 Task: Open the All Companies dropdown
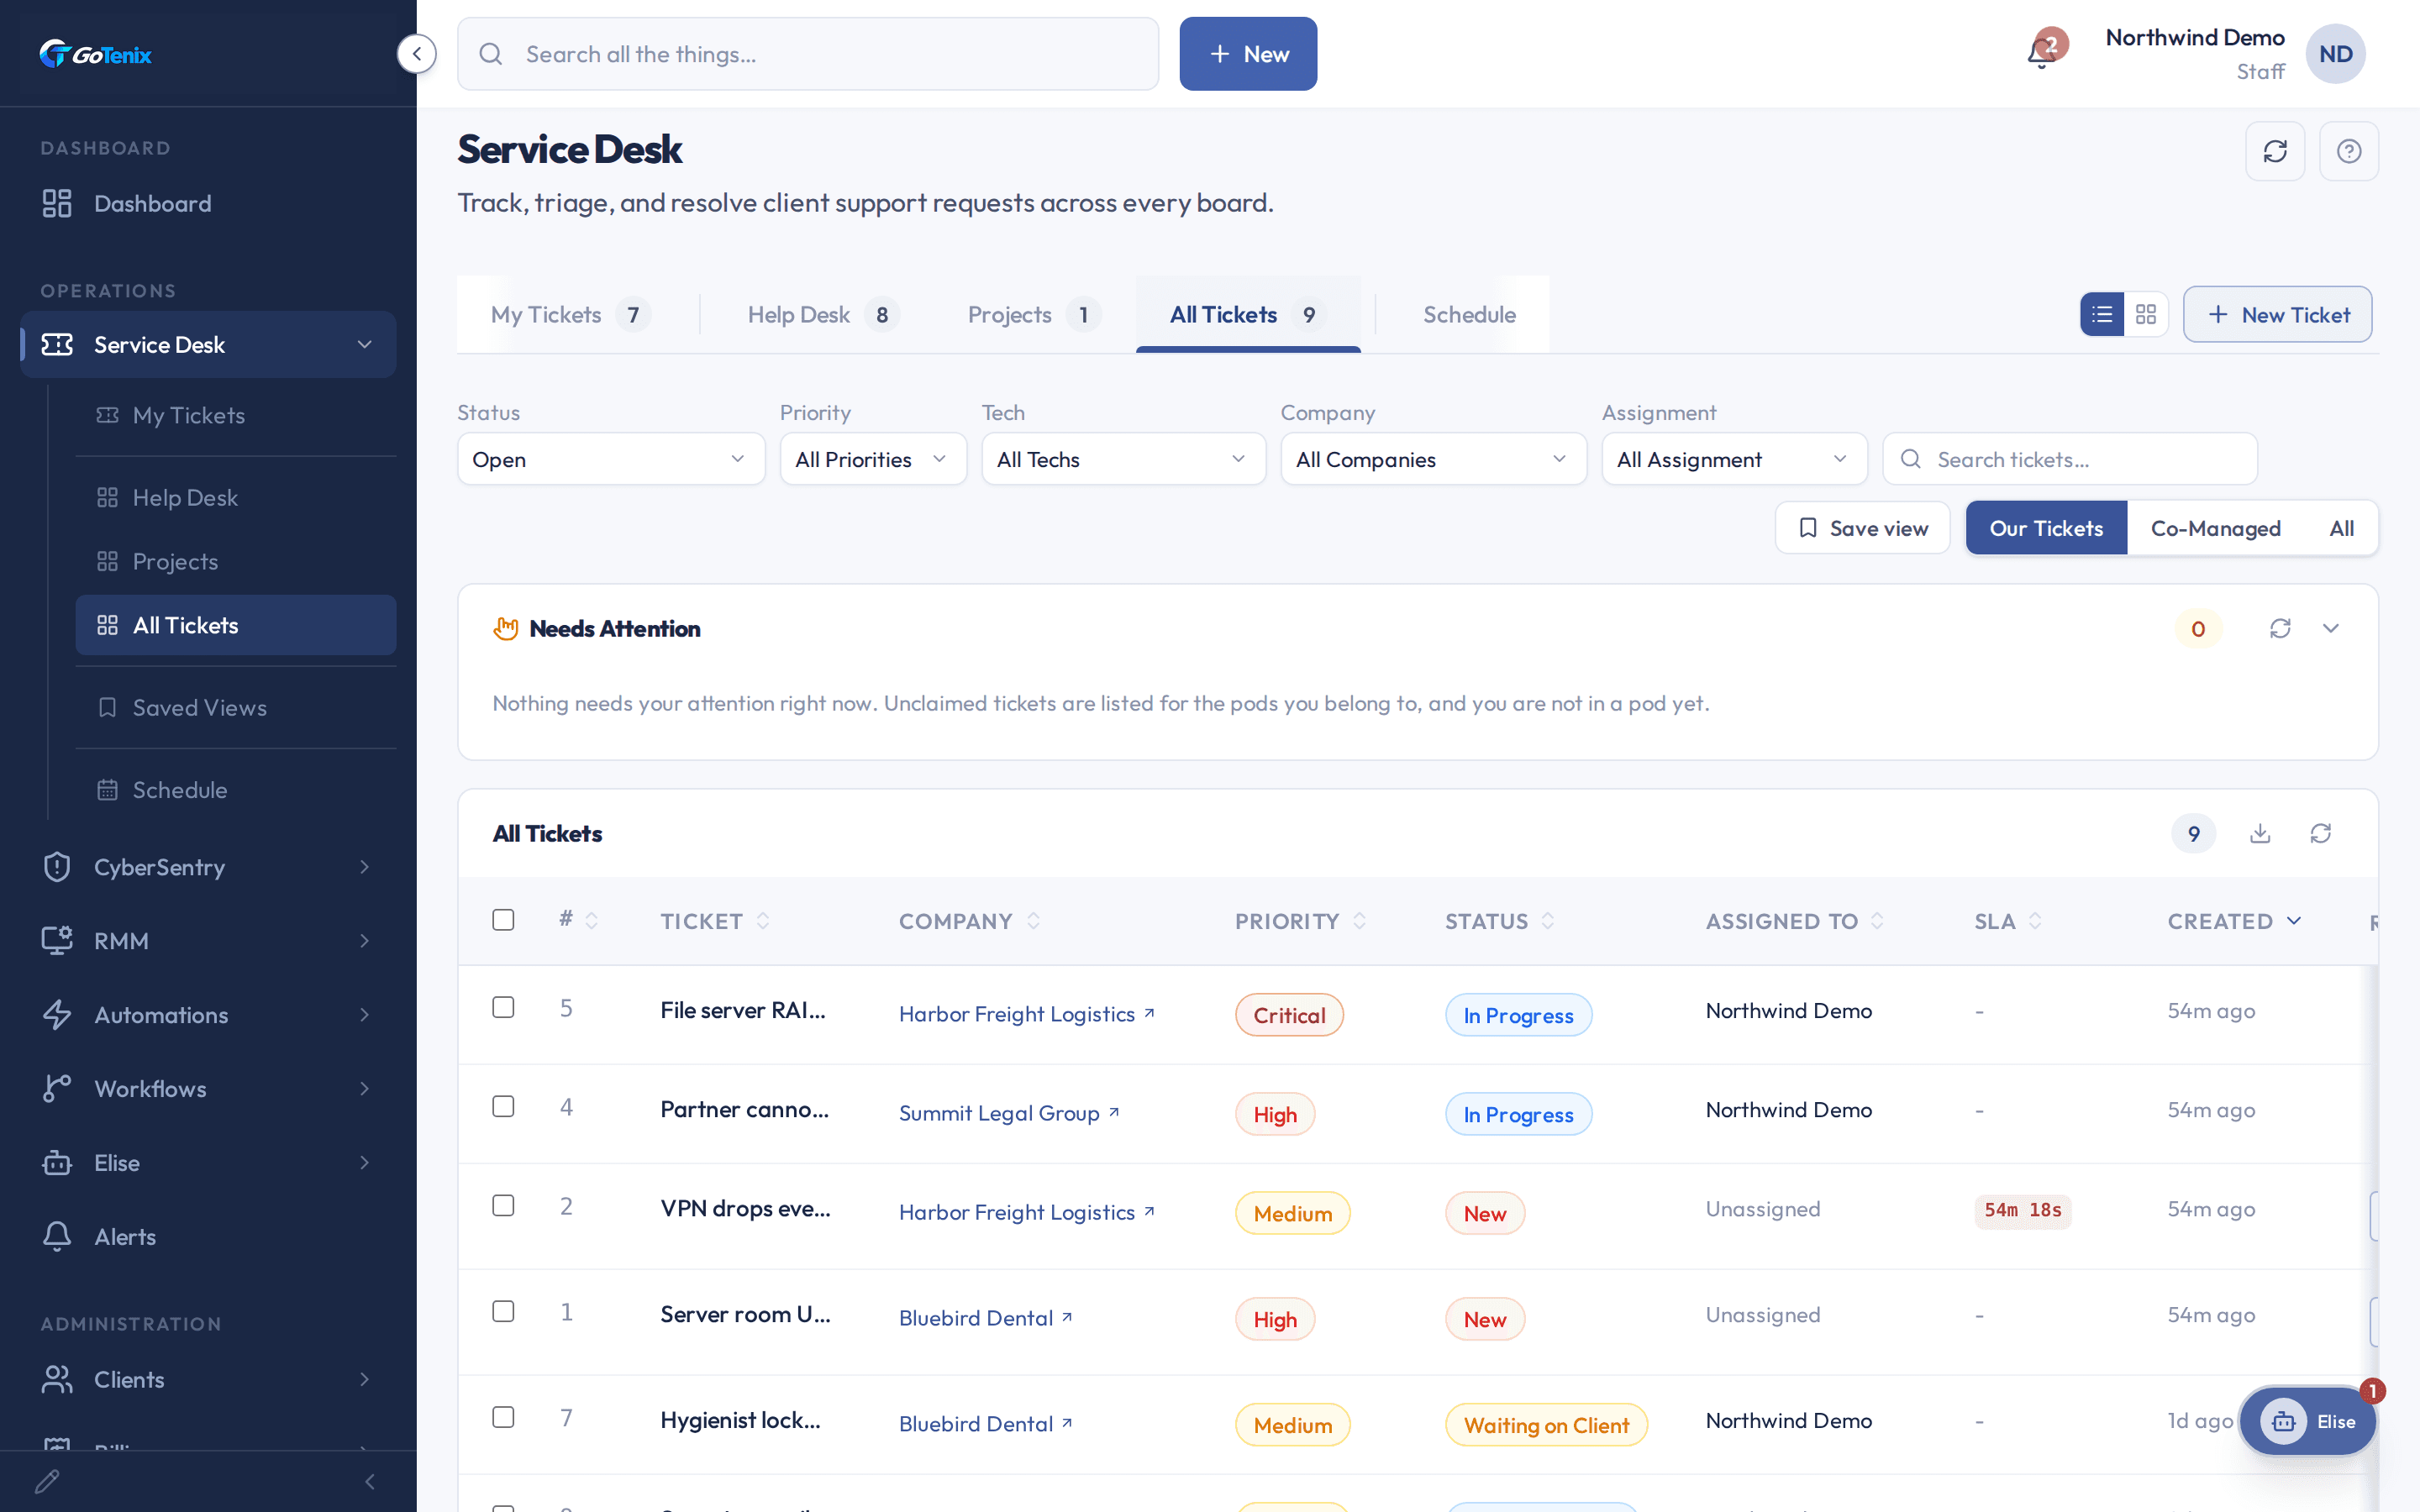1433,459
